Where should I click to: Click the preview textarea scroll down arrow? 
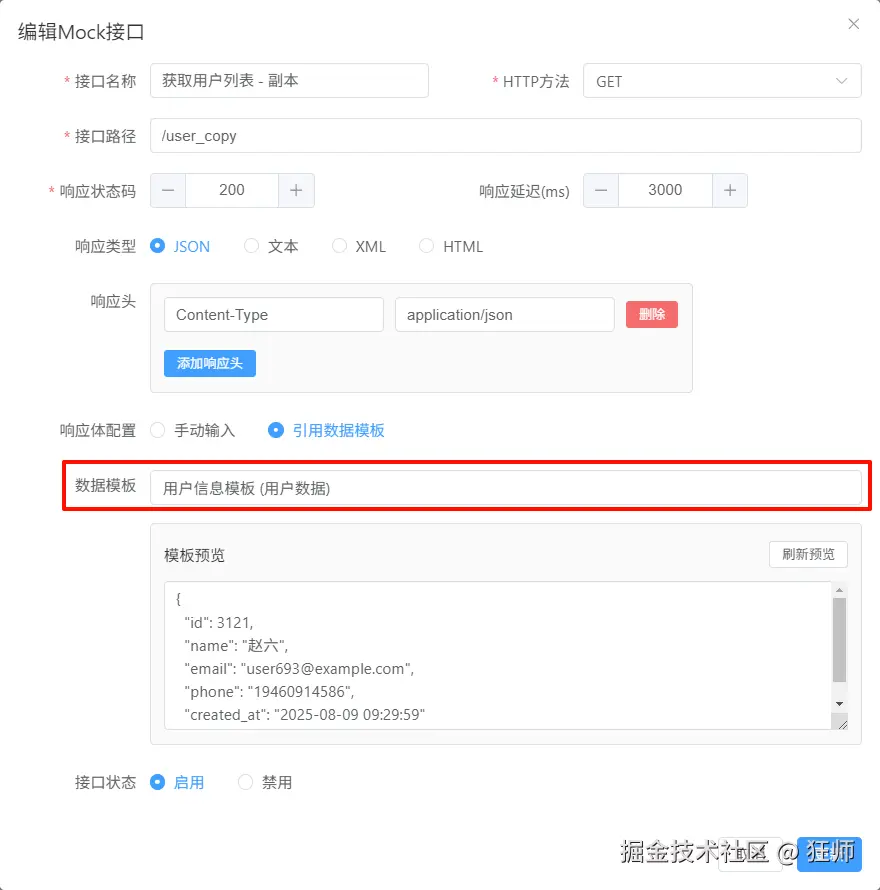[839, 704]
